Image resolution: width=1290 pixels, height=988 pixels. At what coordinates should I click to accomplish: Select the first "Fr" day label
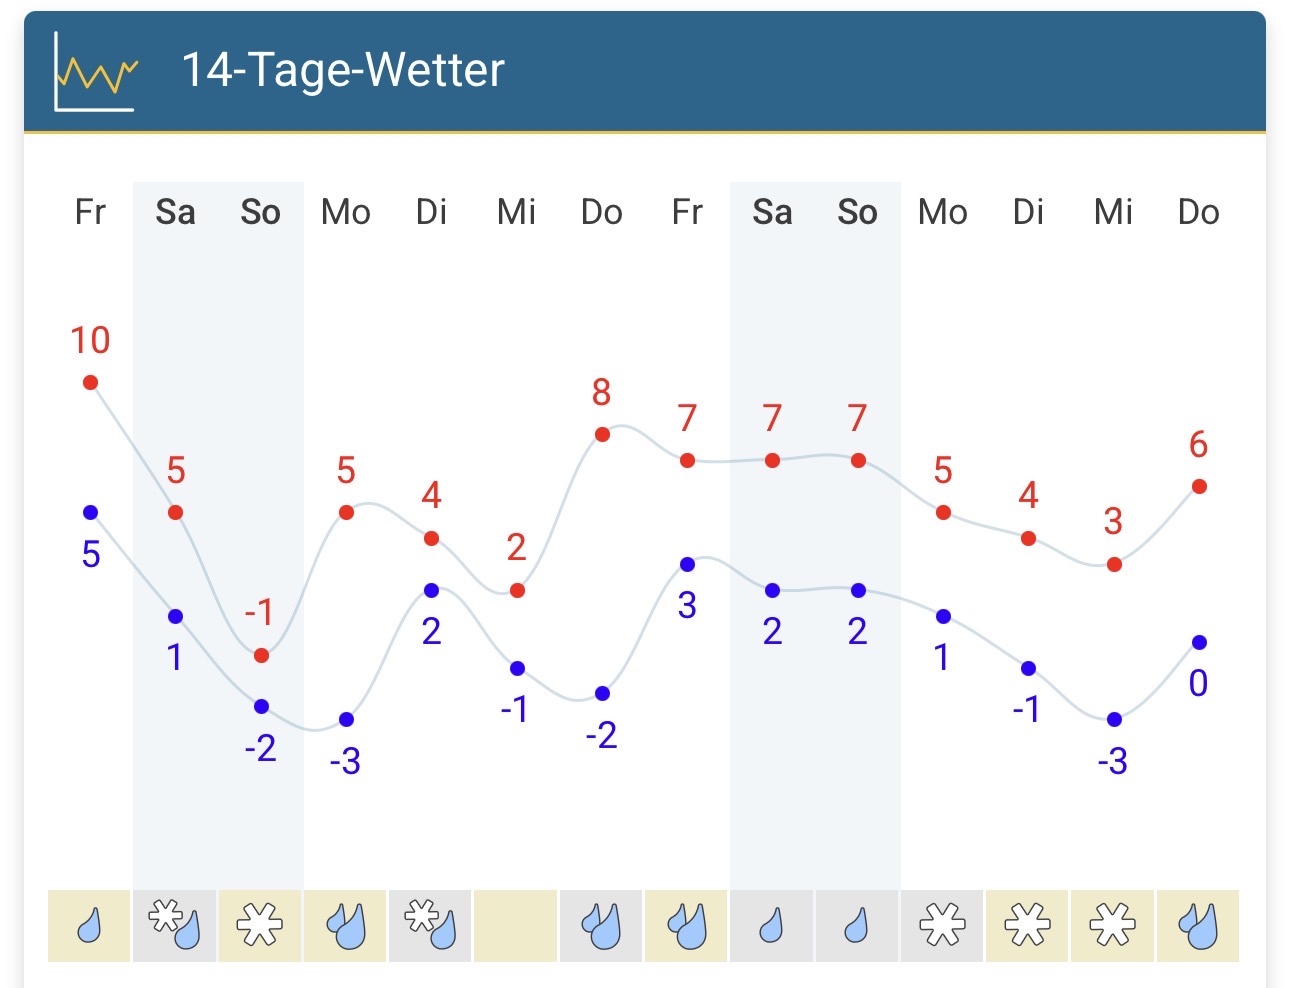90,212
